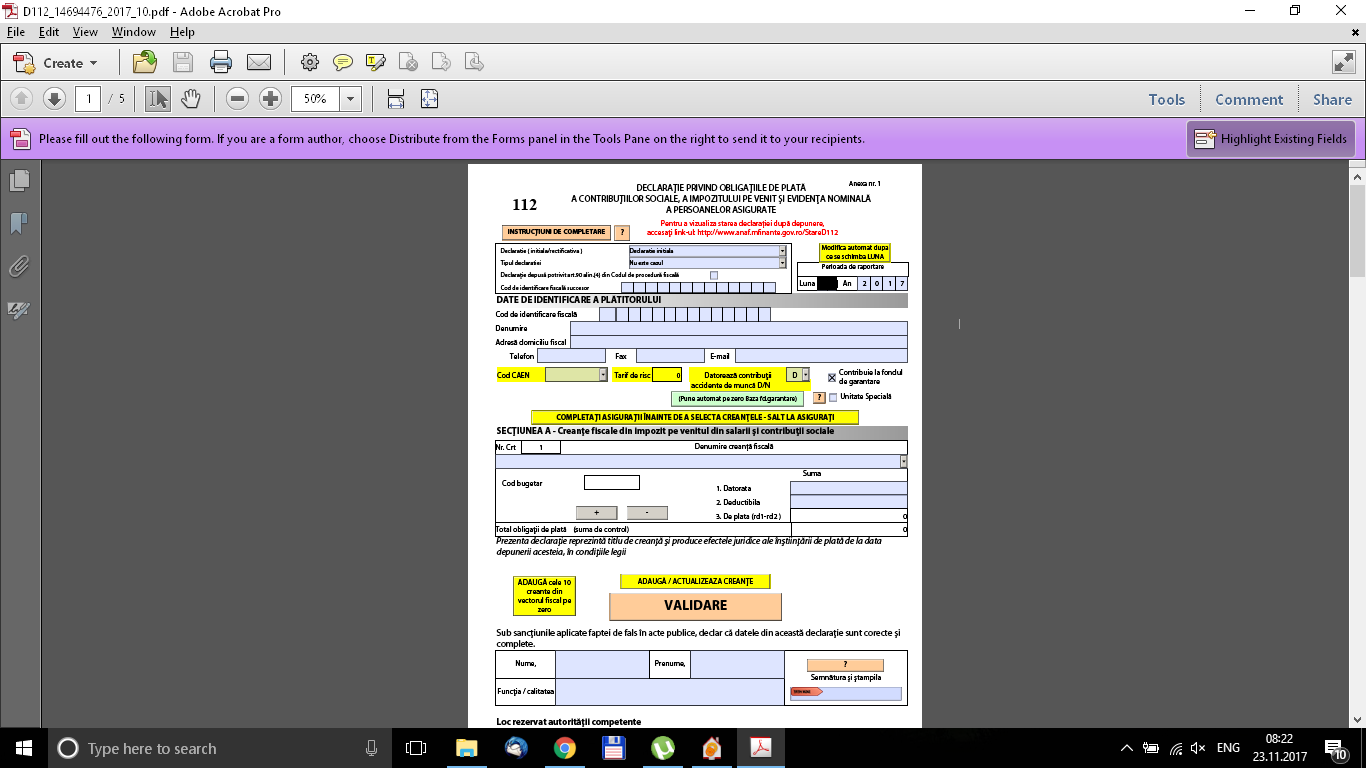Viewport: 1366px width, 768px height.
Task: Send file via envelope email icon
Action: [x=259, y=62]
